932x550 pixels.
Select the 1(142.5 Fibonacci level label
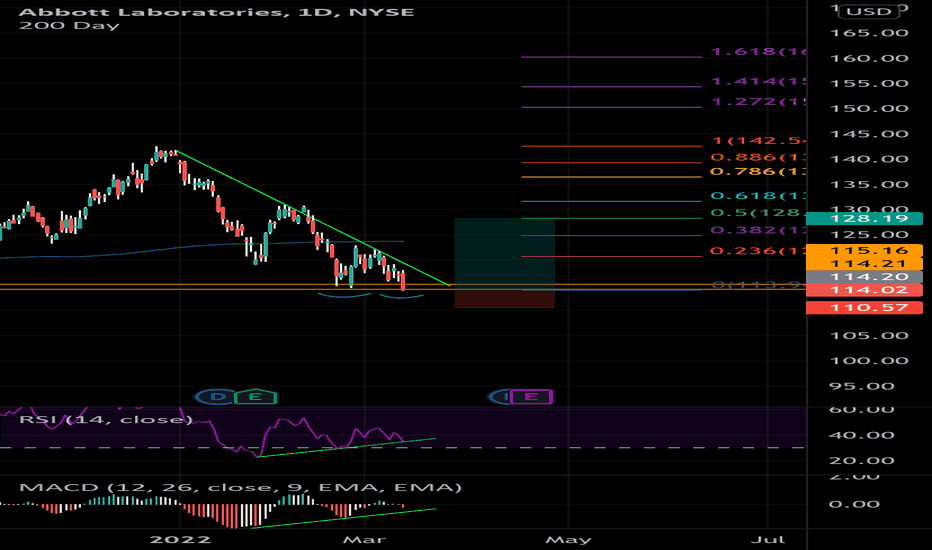[758, 141]
